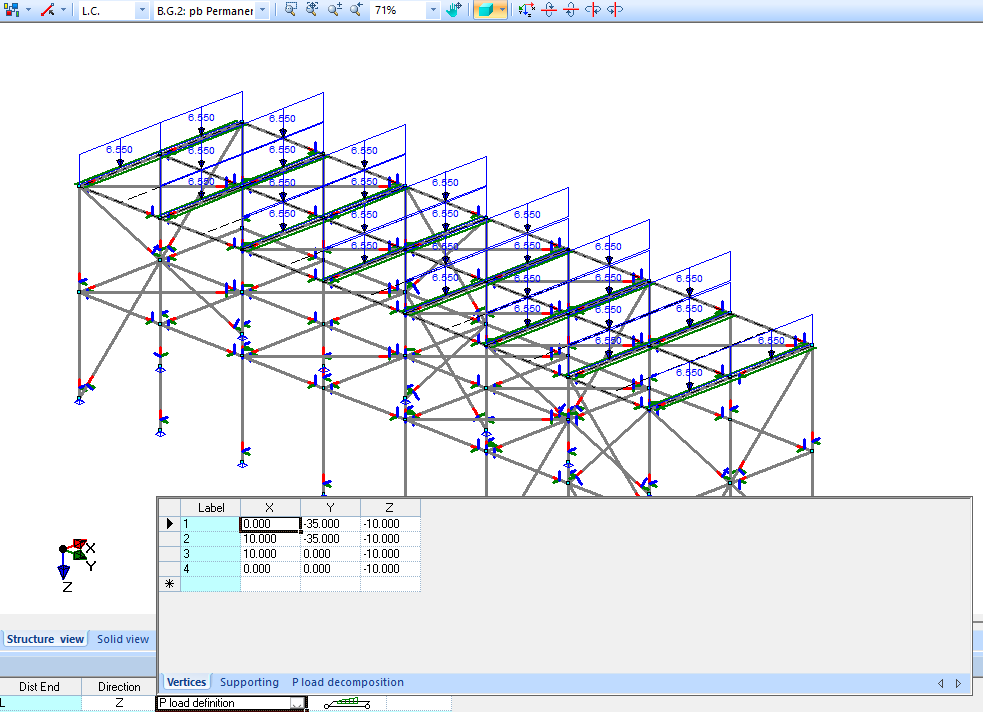Image resolution: width=983 pixels, height=712 pixels.
Task: Open dropdown arrow beside model tree icon
Action: point(28,10)
